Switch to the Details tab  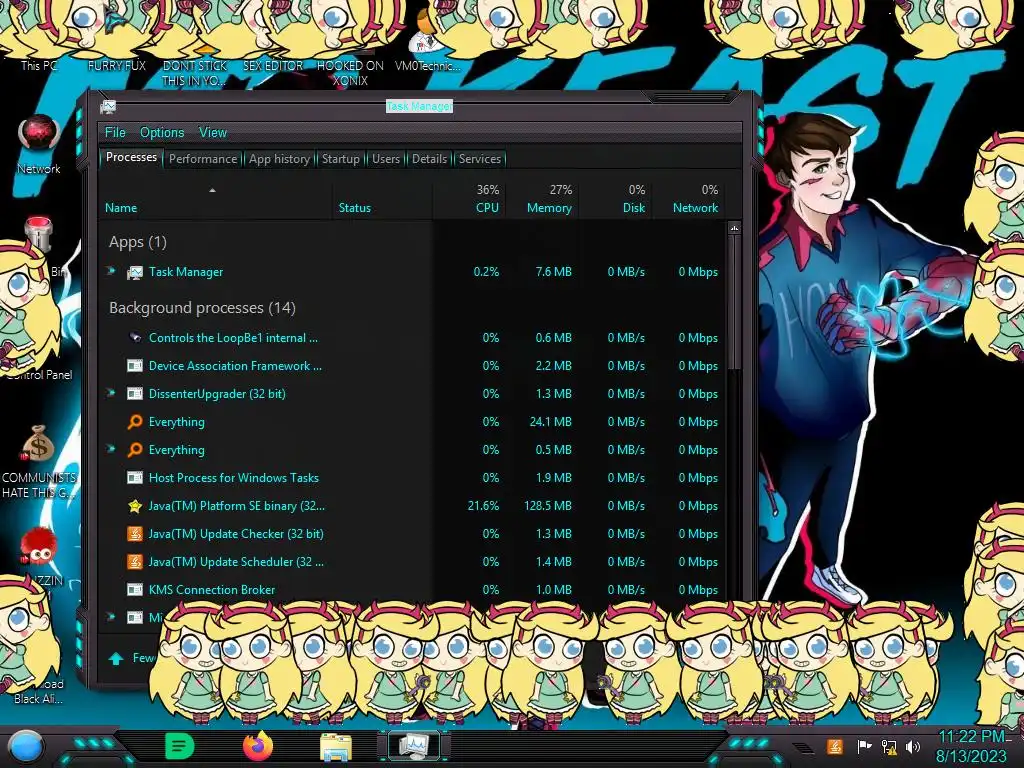pyautogui.click(x=430, y=159)
